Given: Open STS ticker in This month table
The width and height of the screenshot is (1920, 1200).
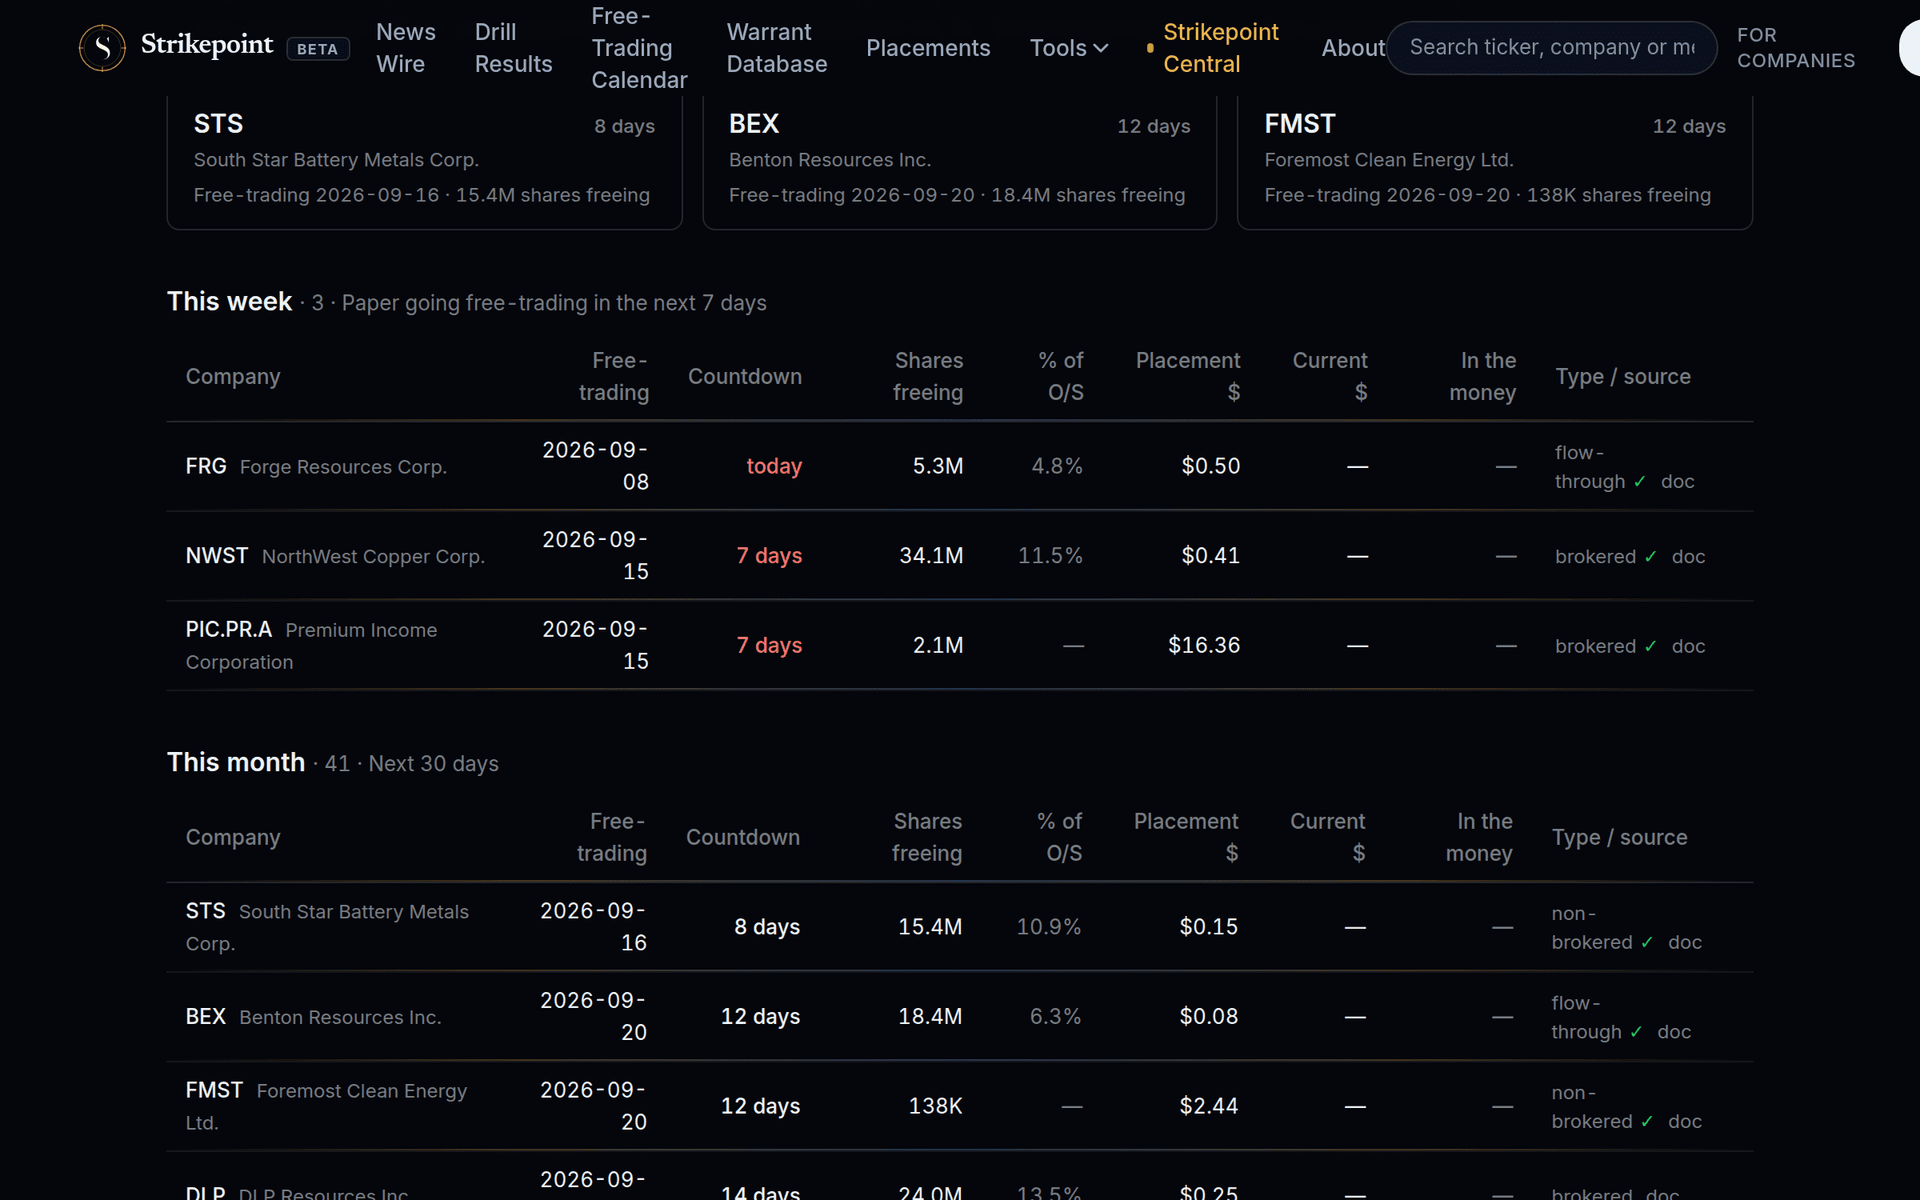Looking at the screenshot, I should pyautogui.click(x=206, y=911).
